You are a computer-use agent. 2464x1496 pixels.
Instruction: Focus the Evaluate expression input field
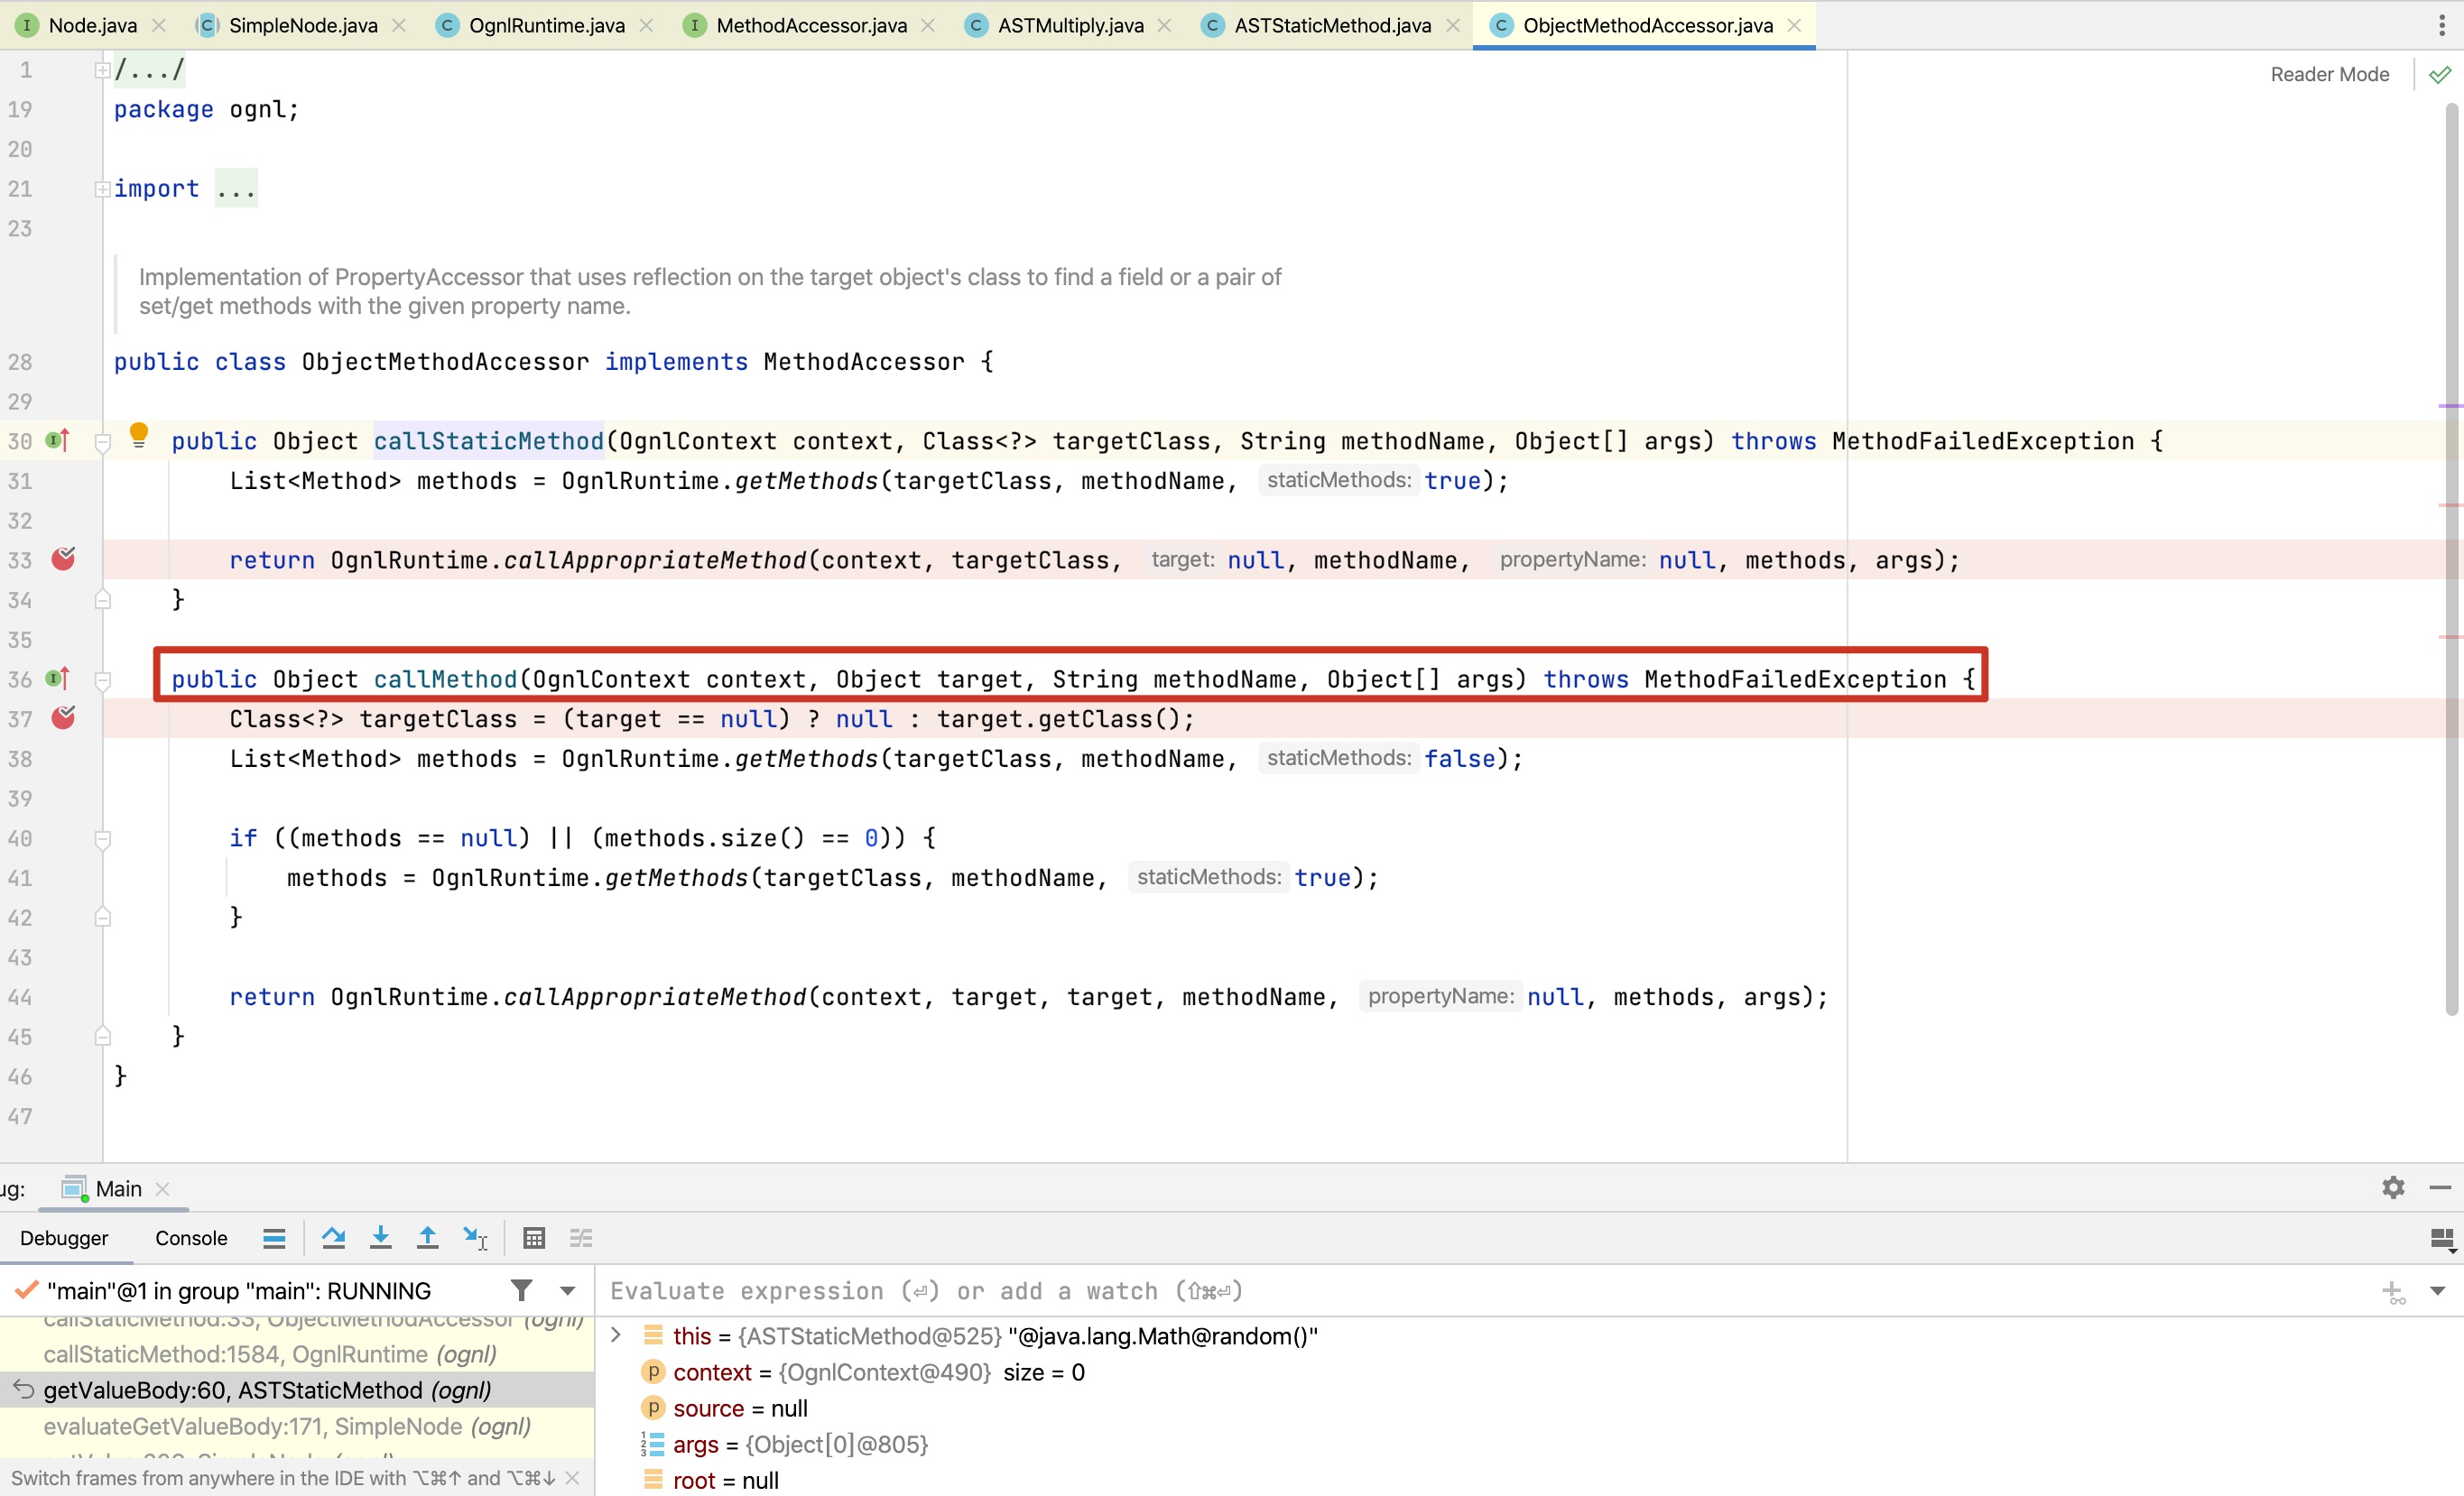[1480, 1291]
